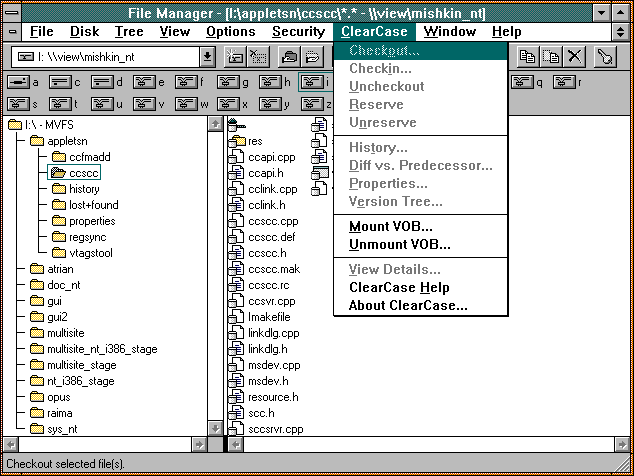Image resolution: width=634 pixels, height=476 pixels.
Task: Select the lost+found folder in tree
Action: [x=85, y=205]
